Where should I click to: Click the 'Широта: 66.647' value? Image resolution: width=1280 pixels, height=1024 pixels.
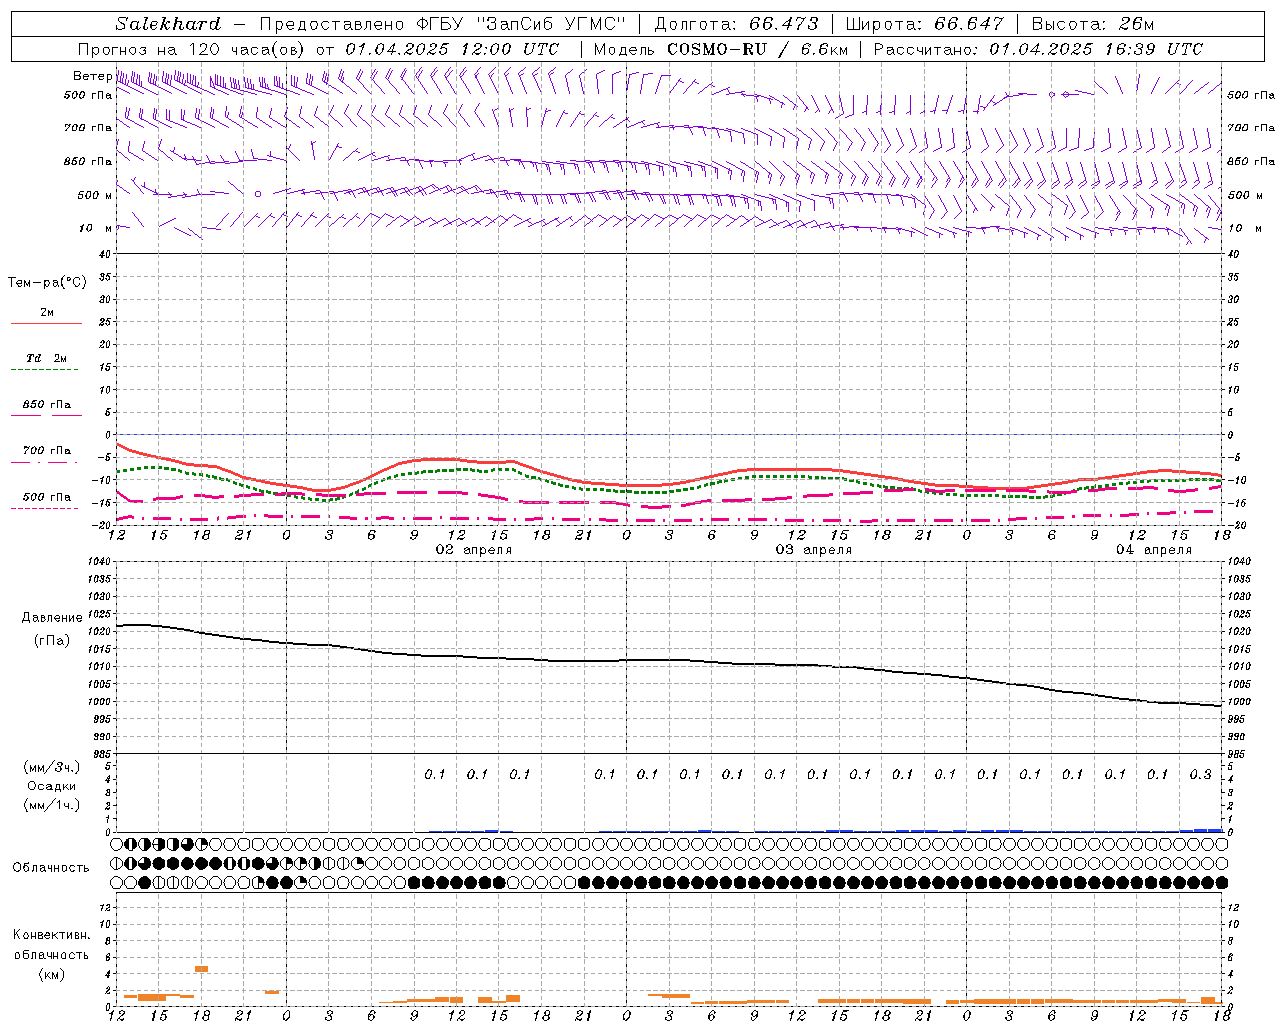click(925, 24)
